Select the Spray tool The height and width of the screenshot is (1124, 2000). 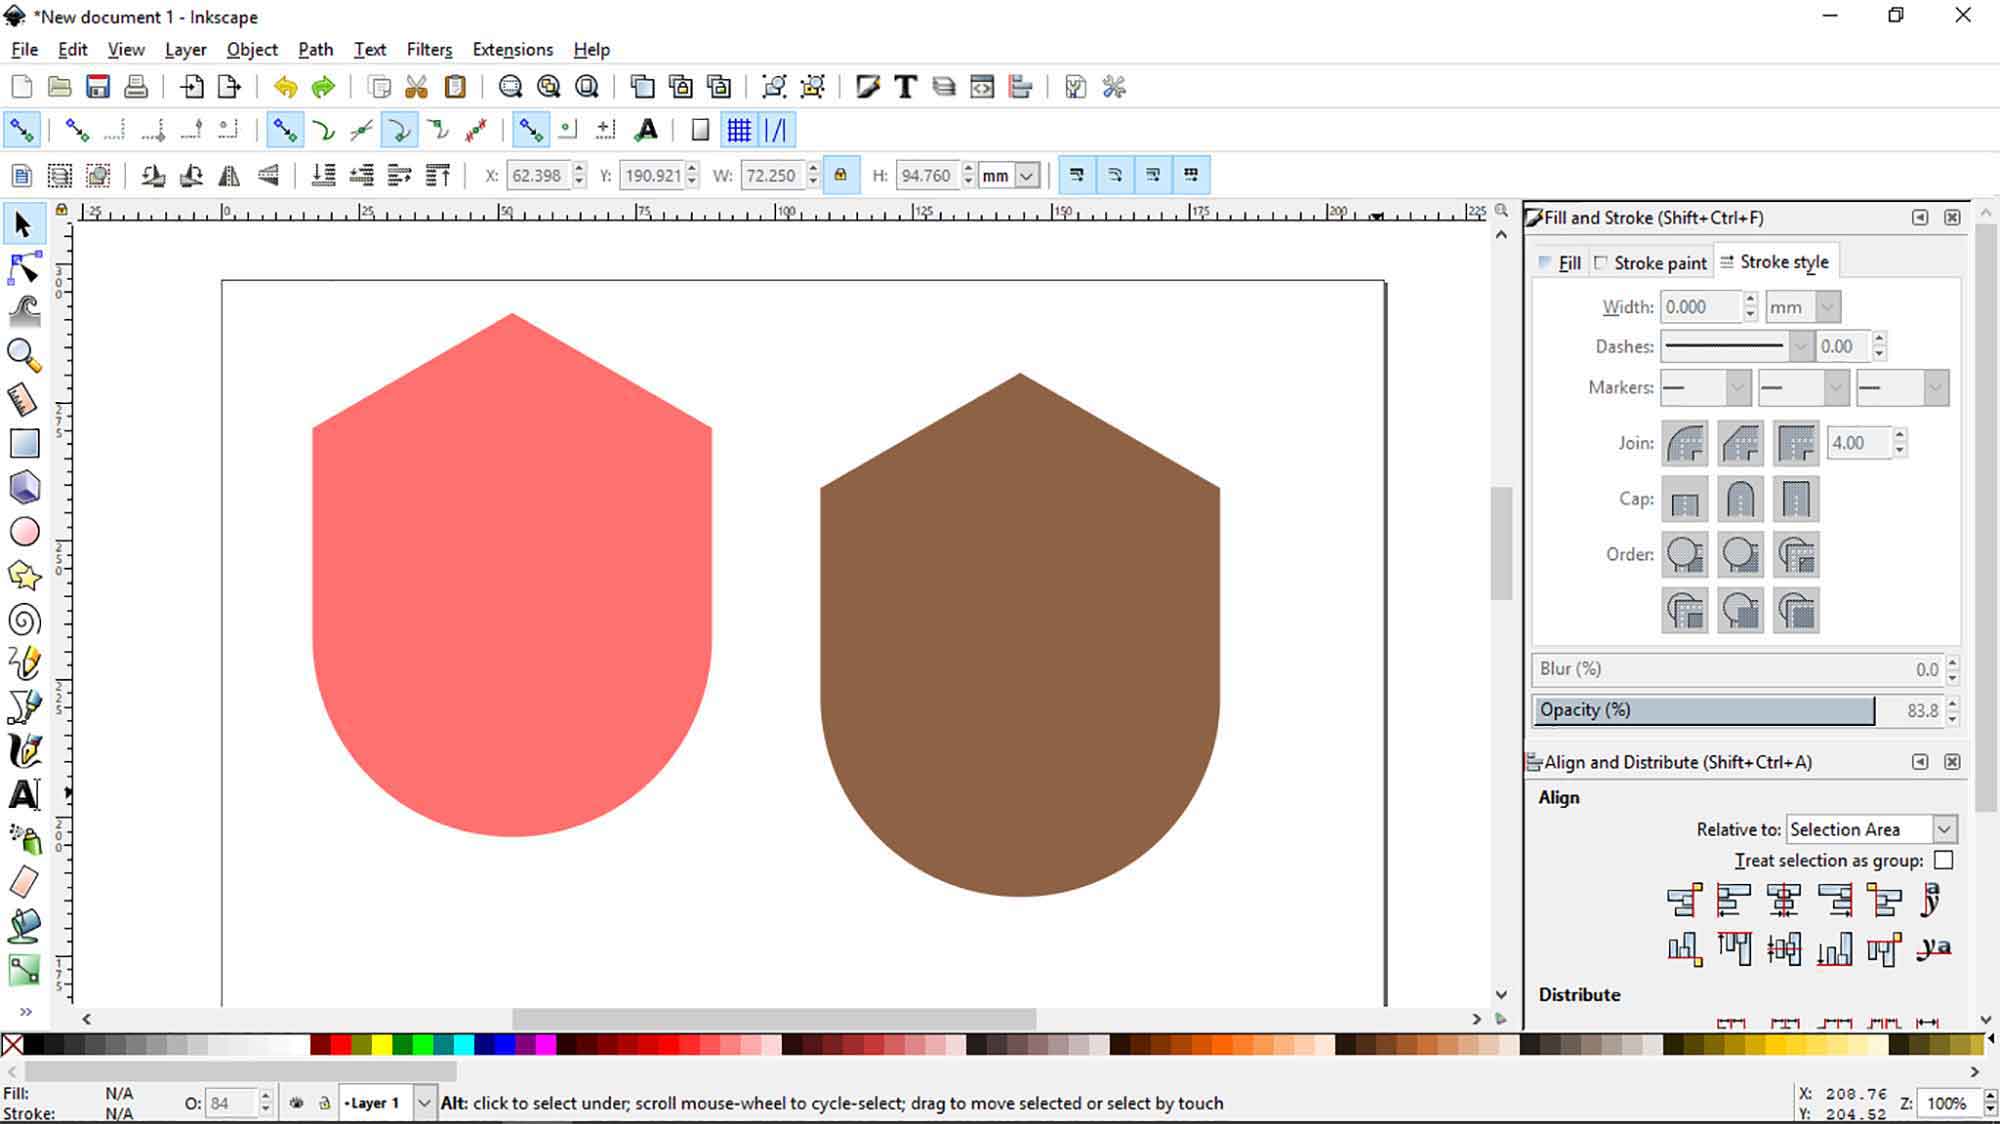tap(24, 838)
